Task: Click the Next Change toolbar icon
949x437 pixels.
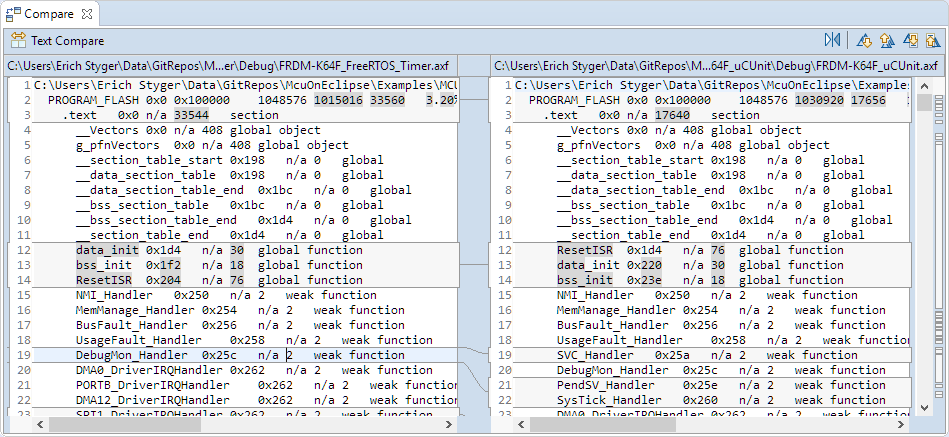Action: [909, 41]
